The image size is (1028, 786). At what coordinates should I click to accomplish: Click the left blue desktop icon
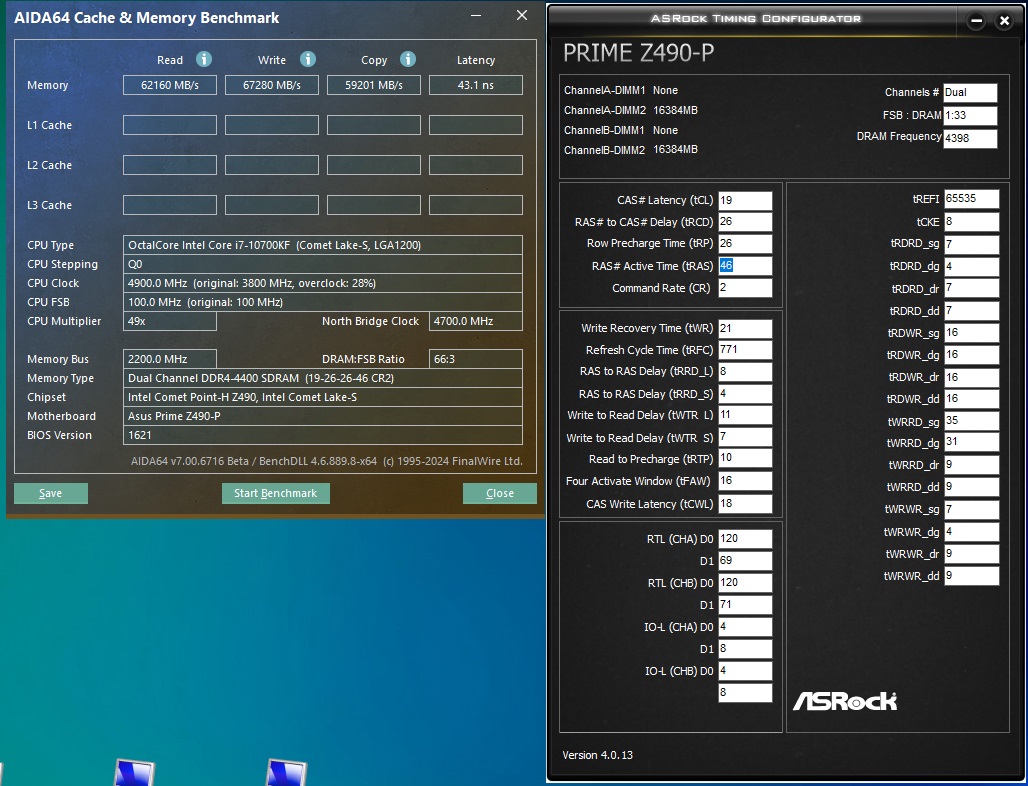pyautogui.click(x=134, y=772)
